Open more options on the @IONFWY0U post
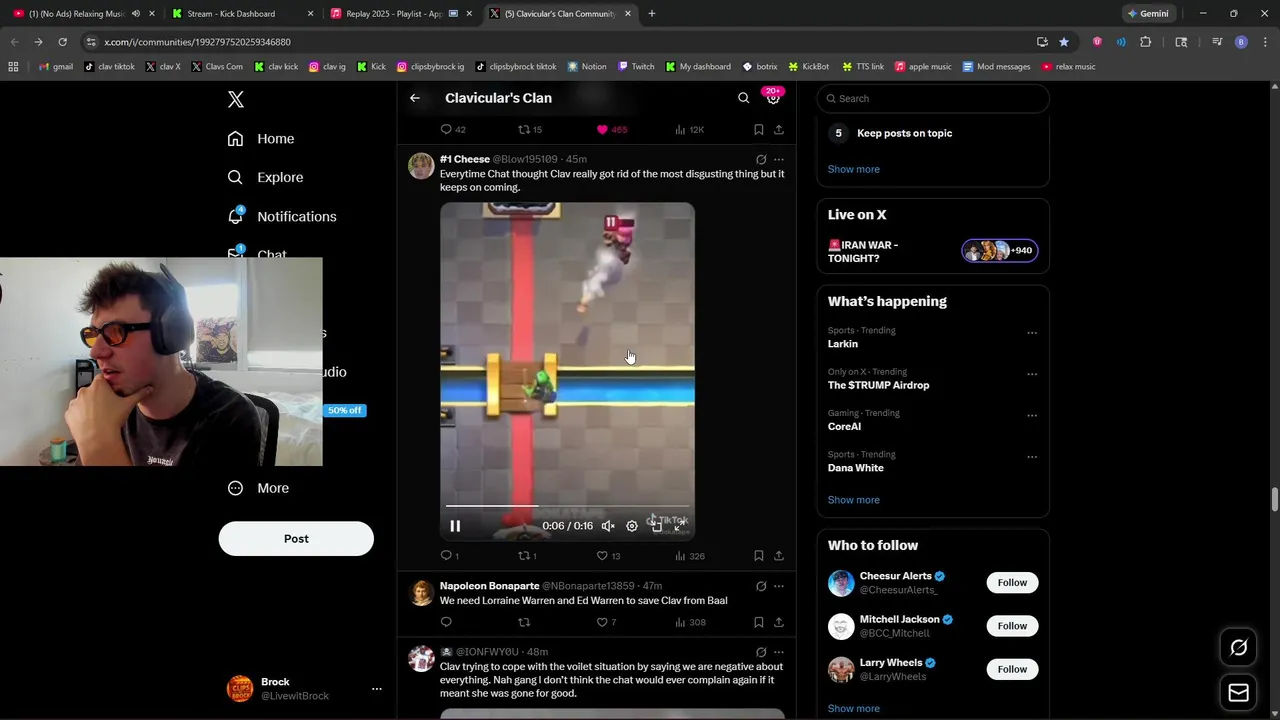 (x=779, y=652)
